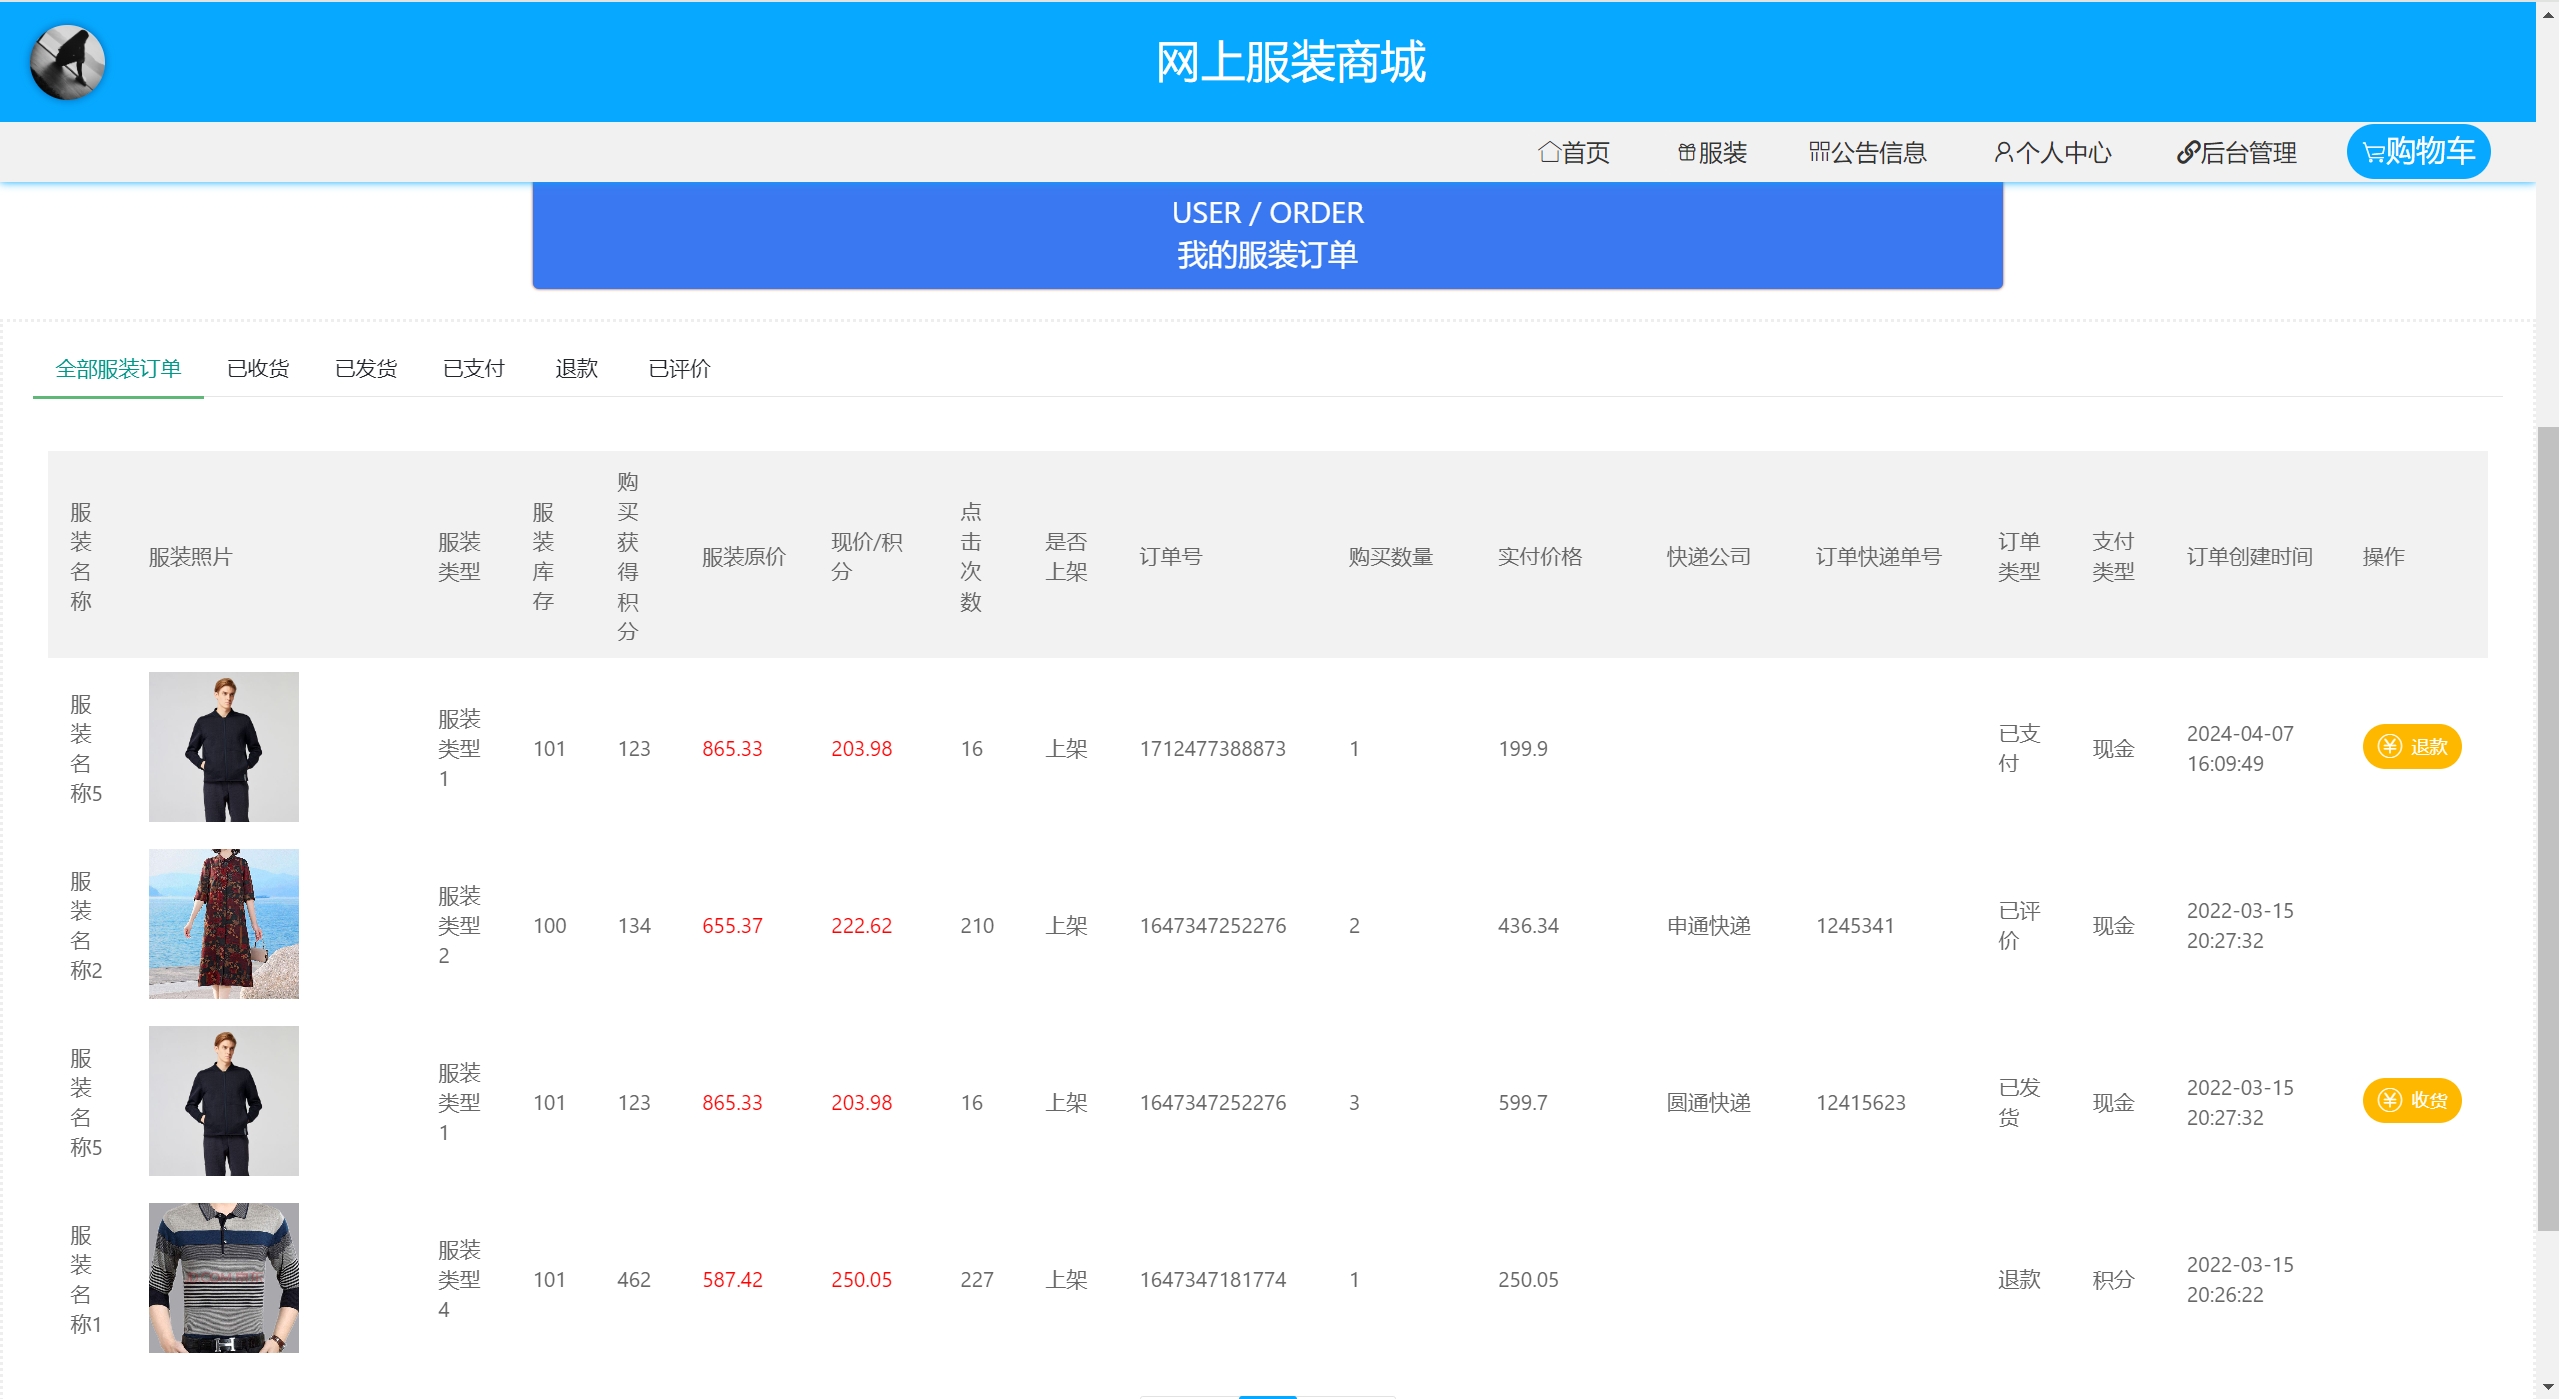This screenshot has width=2559, height=1399.
Task: Click dark jacket photo in first row
Action: pos(224,747)
